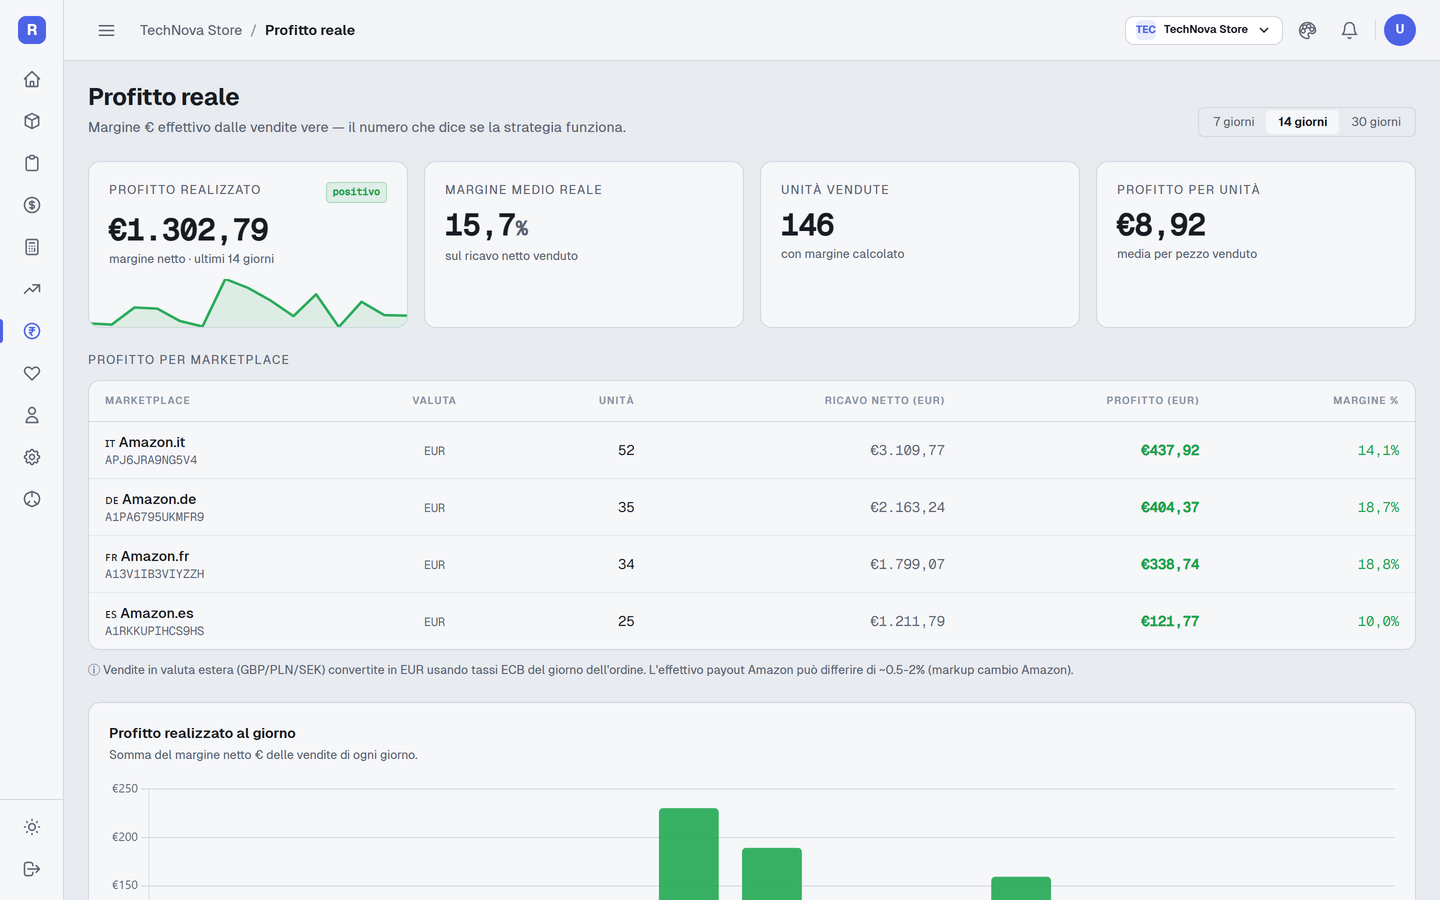
Task: Click the Margine % column header
Action: [x=1366, y=400]
